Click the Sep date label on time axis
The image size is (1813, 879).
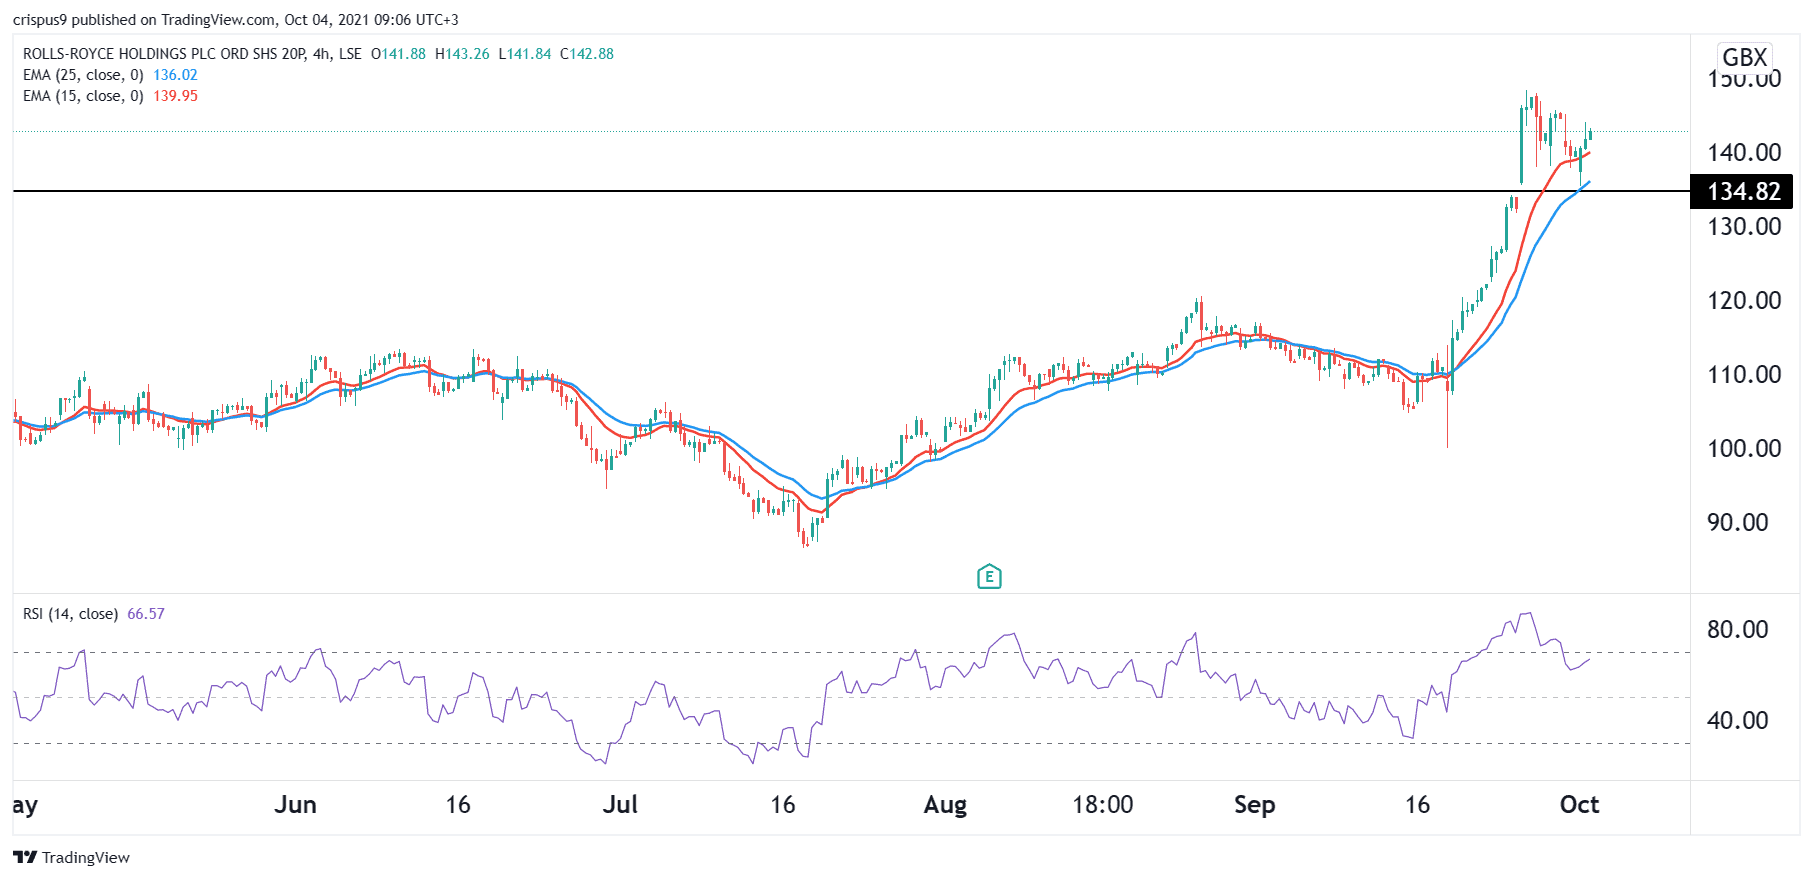1254,806
